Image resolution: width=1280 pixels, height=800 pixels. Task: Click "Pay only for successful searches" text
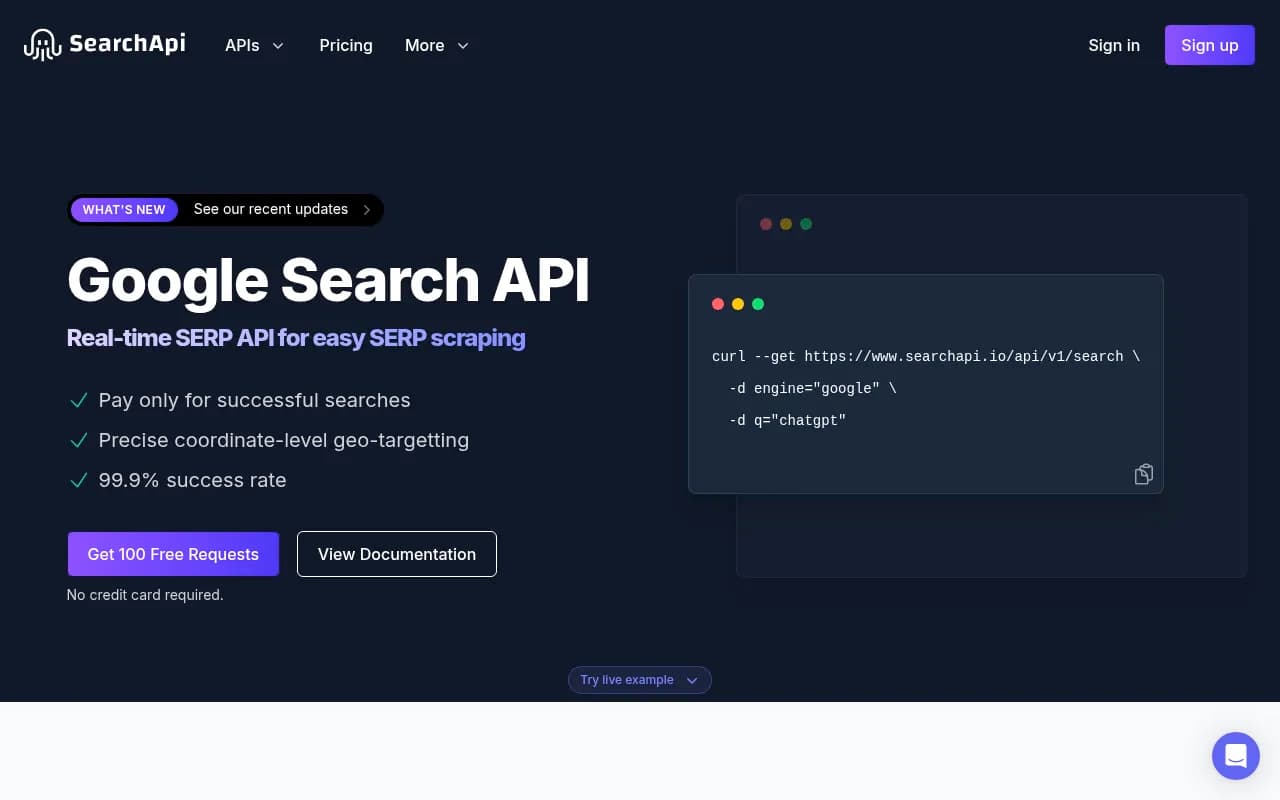tap(254, 400)
